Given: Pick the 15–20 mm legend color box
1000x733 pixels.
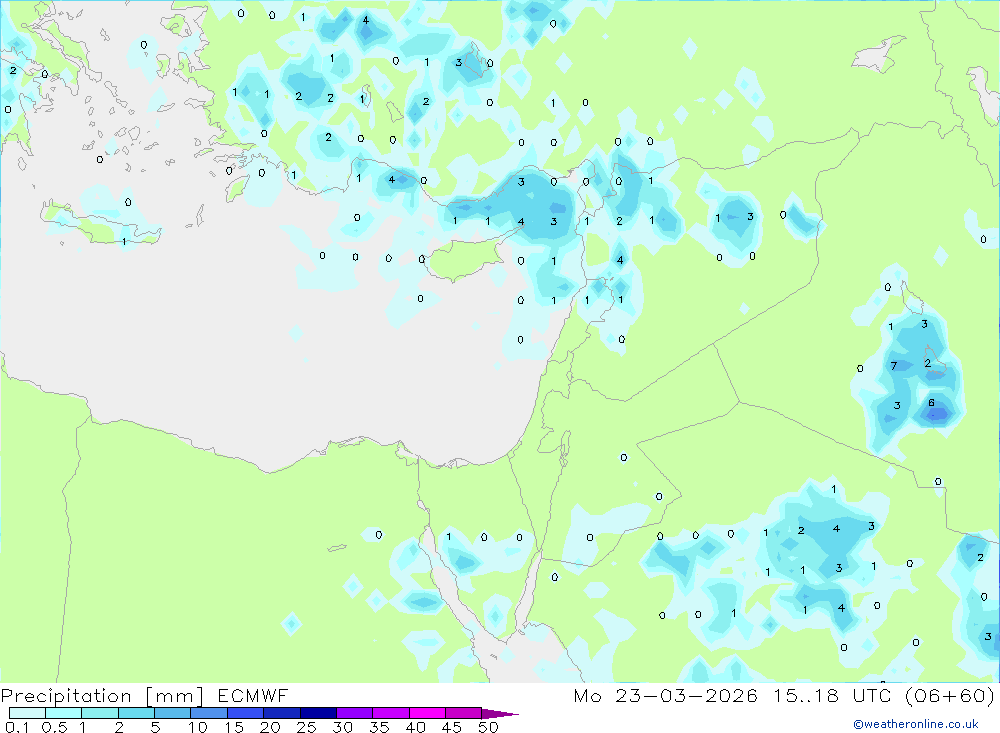Looking at the screenshot, I should coord(246,713).
